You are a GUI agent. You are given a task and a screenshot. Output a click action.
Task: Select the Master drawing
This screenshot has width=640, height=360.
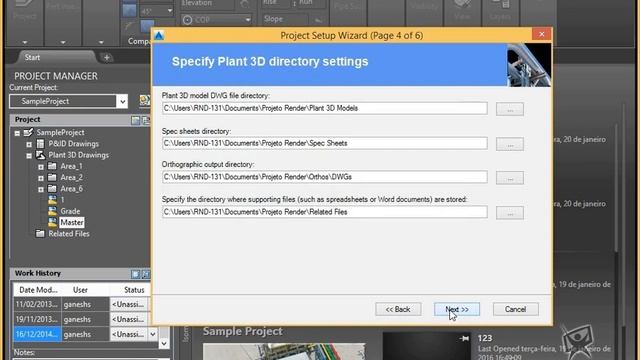(x=72, y=222)
